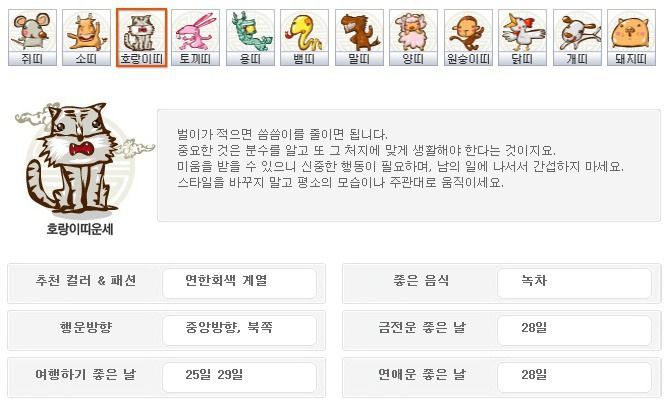This screenshot has width=672, height=409.
Task: Select the rat zodiac icon (쥐띠)
Action: tap(32, 37)
